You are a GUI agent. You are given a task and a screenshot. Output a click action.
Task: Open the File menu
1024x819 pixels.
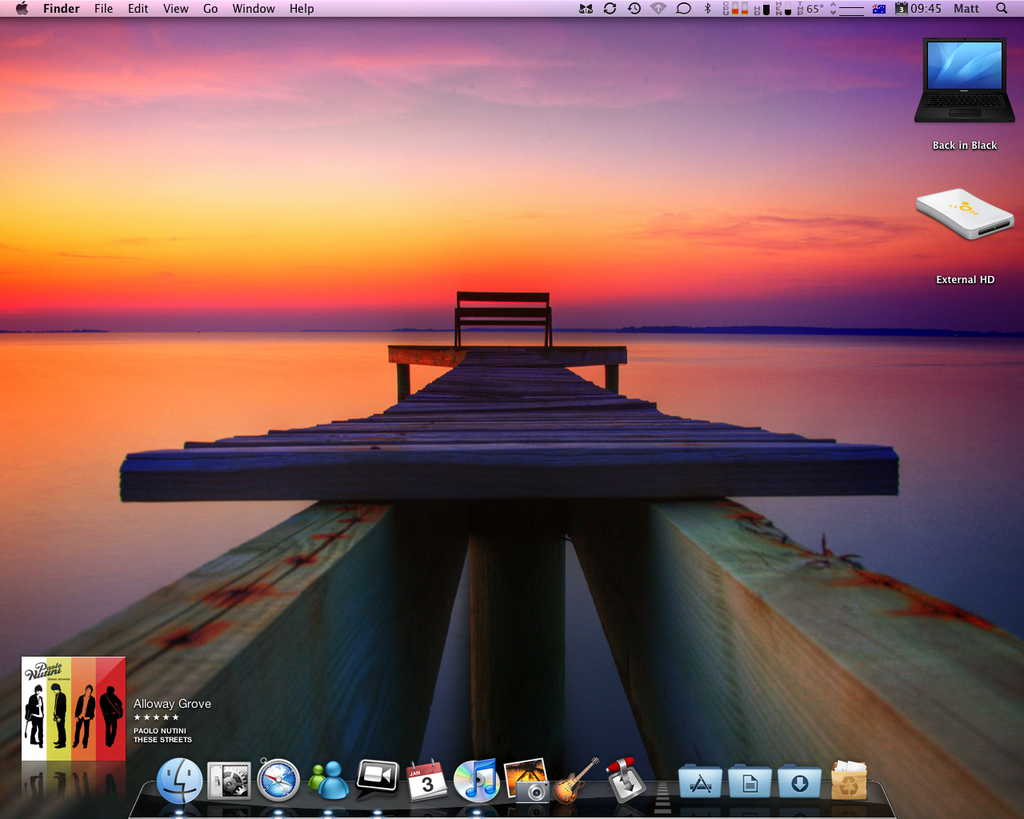[x=104, y=9]
